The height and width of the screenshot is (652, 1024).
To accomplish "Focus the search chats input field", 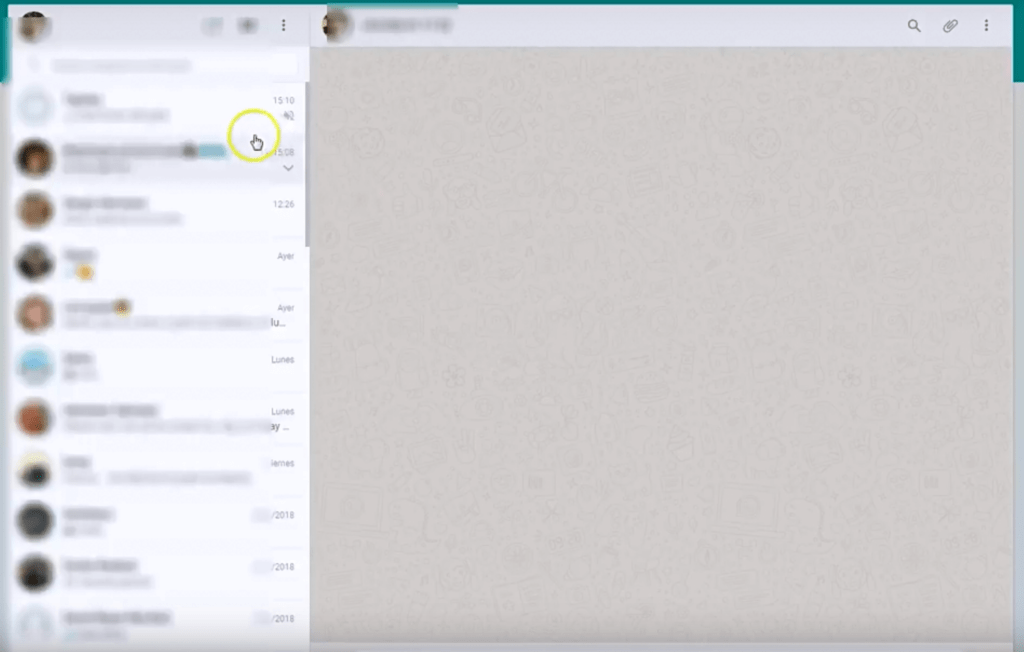I will pyautogui.click(x=161, y=65).
